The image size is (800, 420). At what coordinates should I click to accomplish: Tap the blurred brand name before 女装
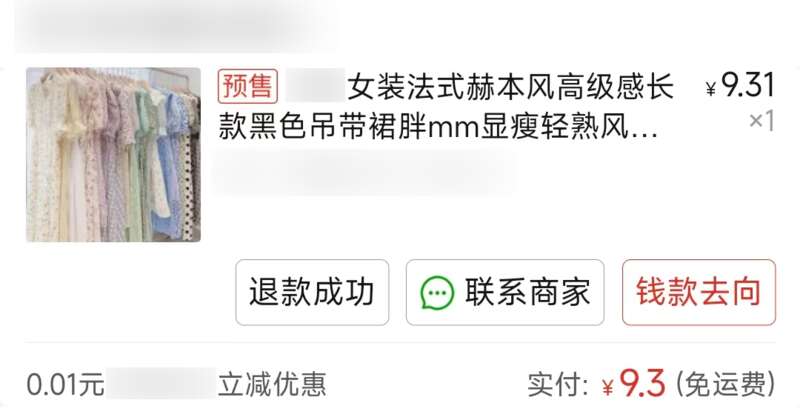315,86
